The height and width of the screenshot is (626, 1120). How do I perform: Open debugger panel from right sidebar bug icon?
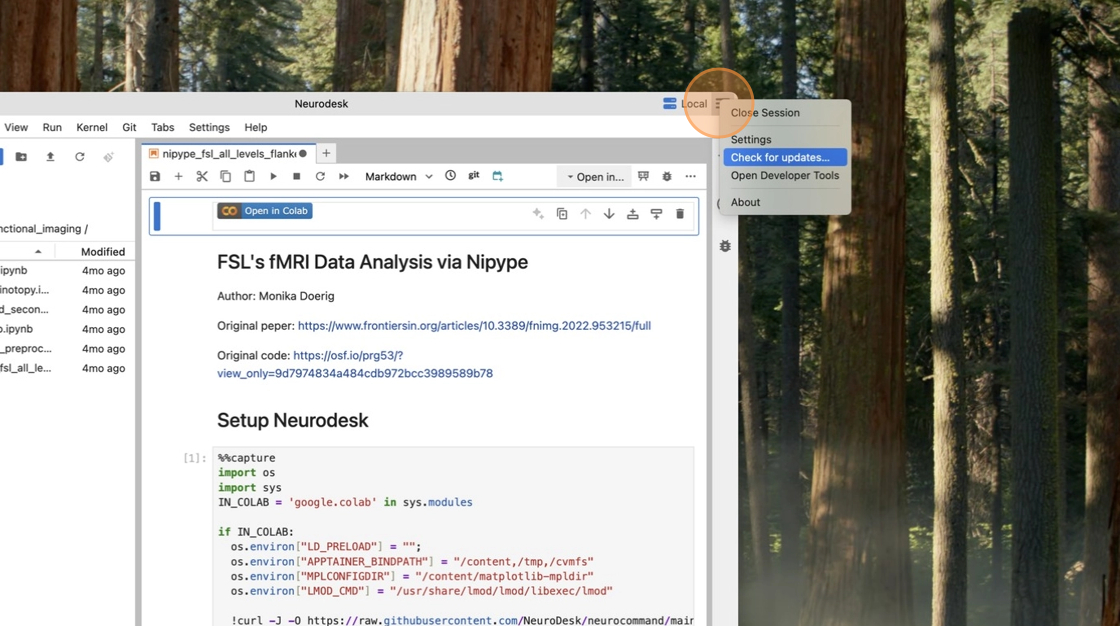pos(725,246)
